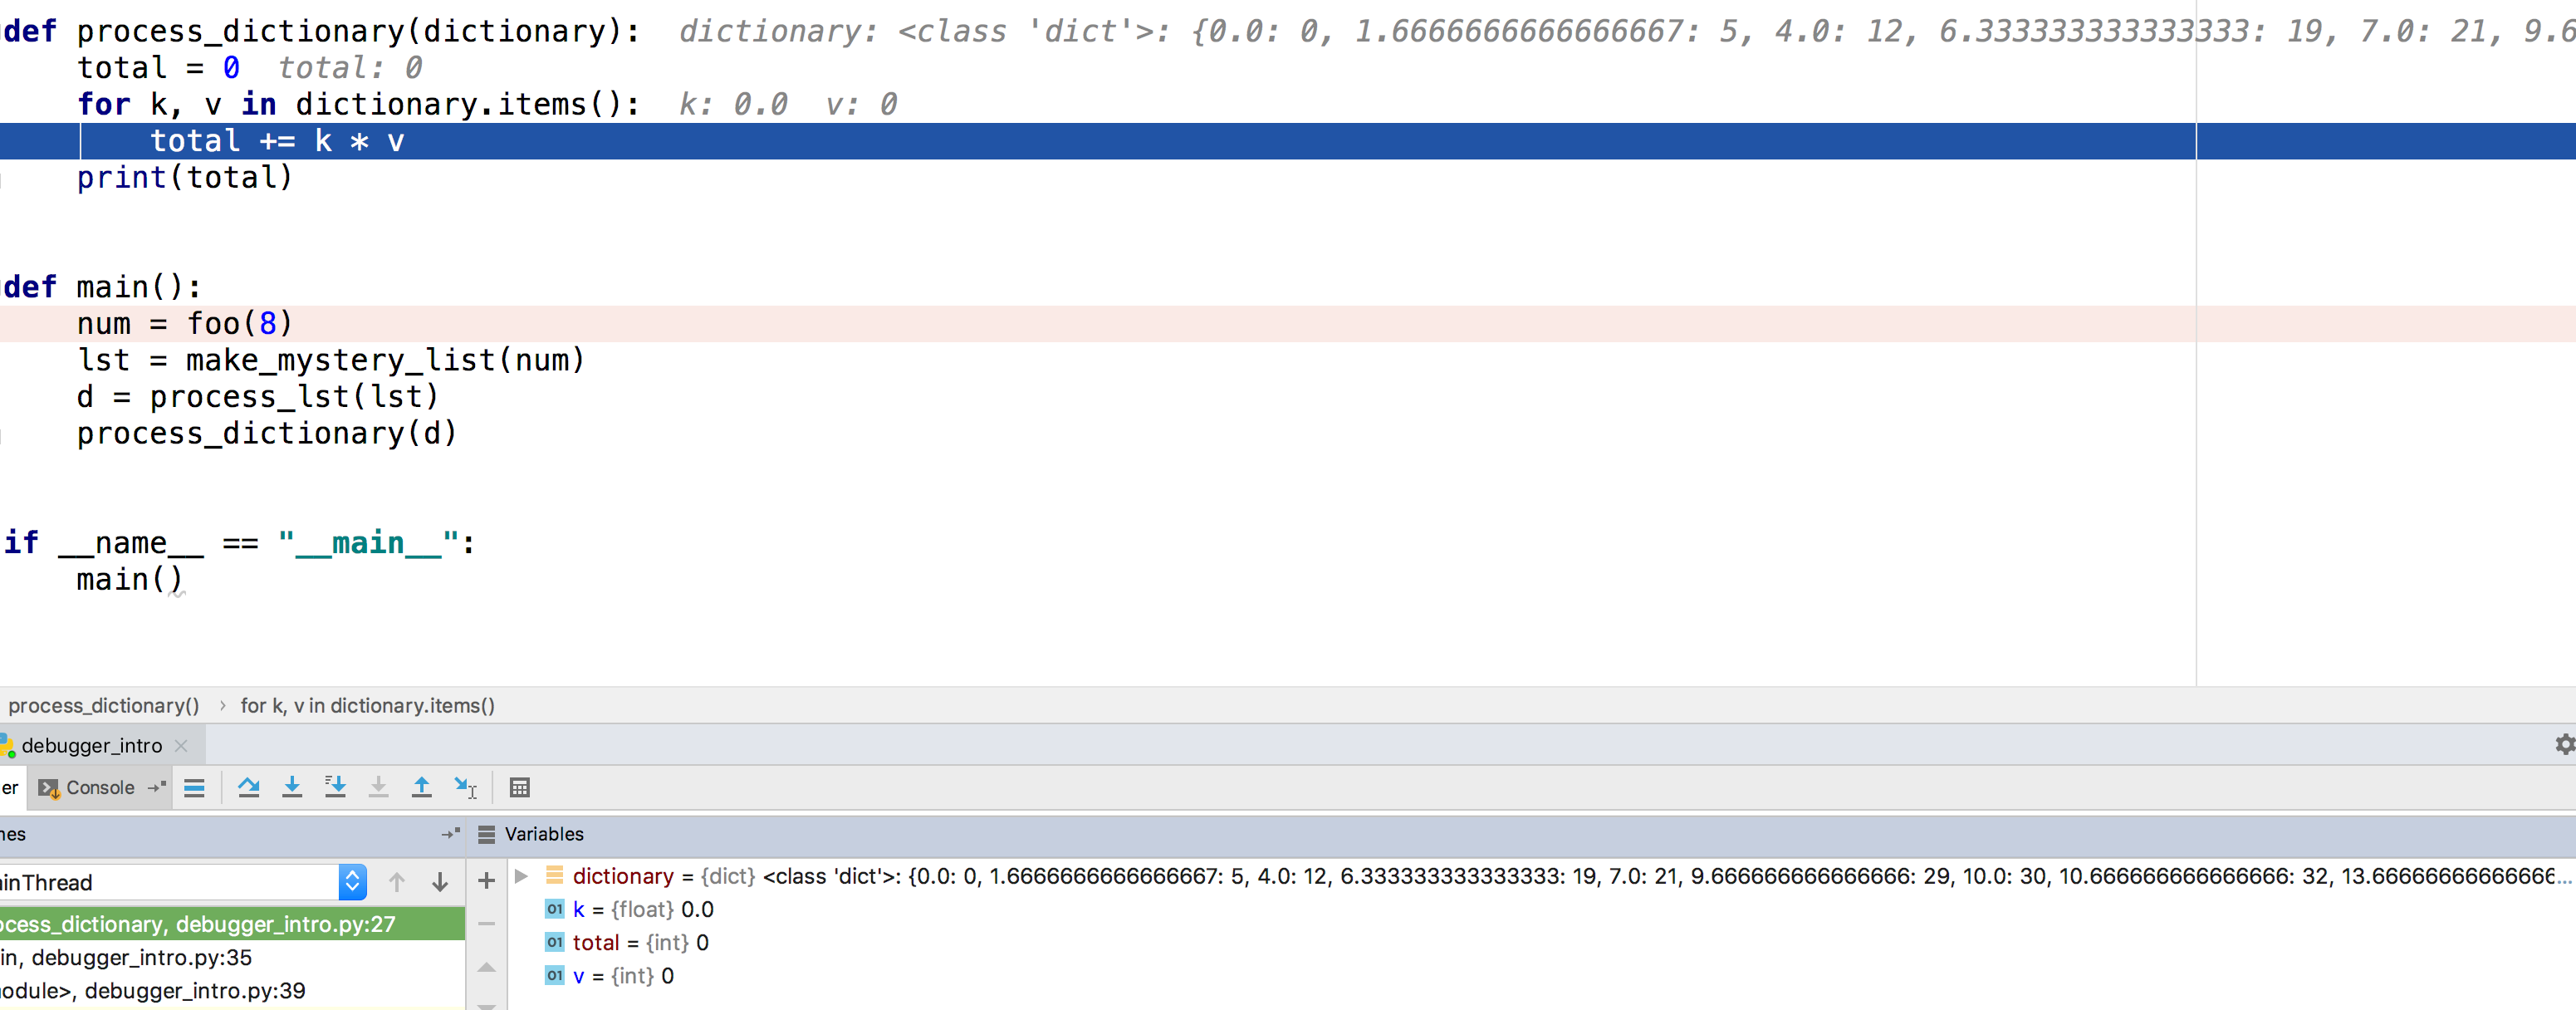The height and width of the screenshot is (1010, 2576).
Task: Select the debugger_intro session tab
Action: [91, 745]
